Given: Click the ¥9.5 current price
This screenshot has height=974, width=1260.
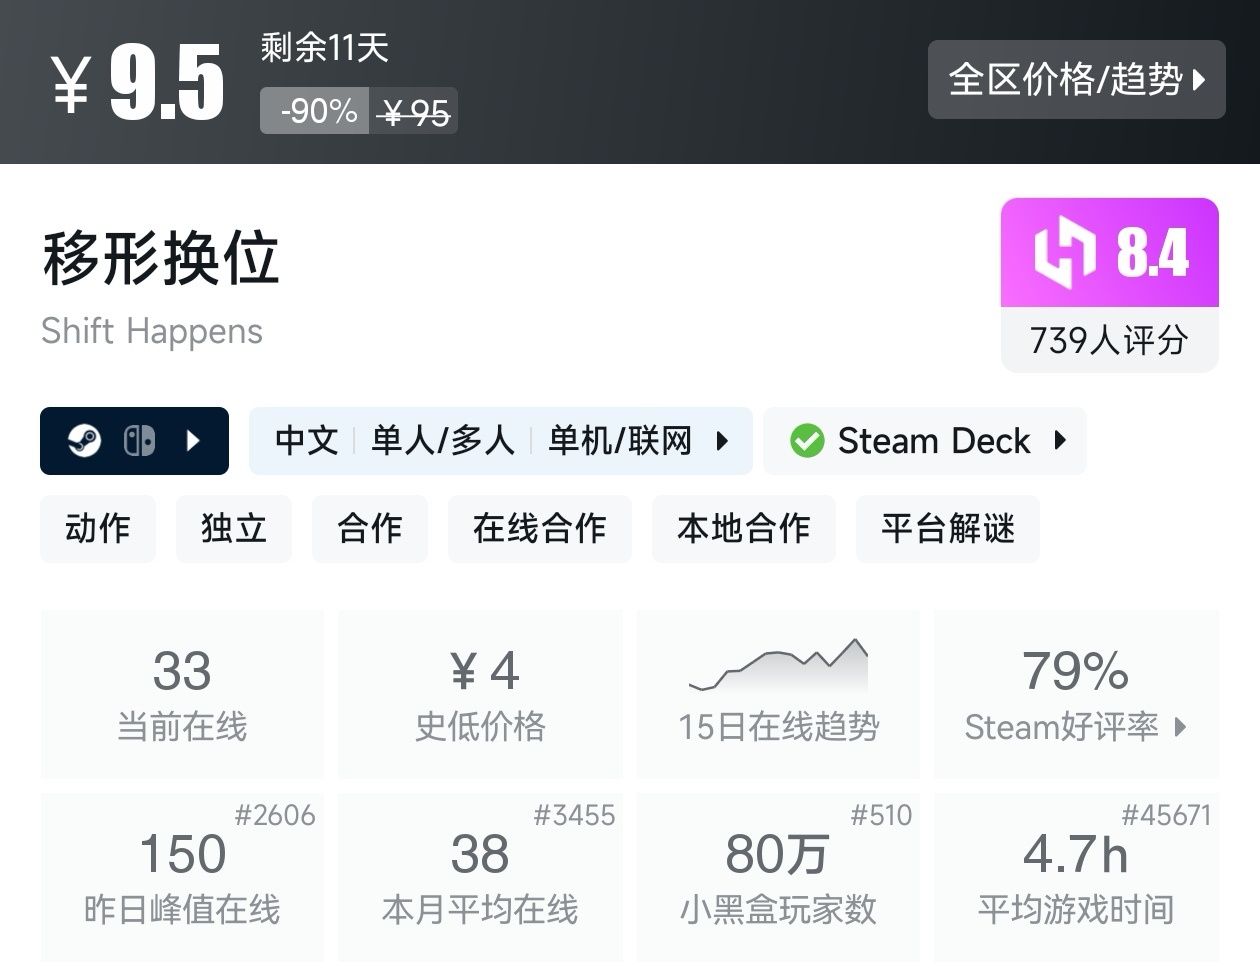Looking at the screenshot, I should pos(138,83).
